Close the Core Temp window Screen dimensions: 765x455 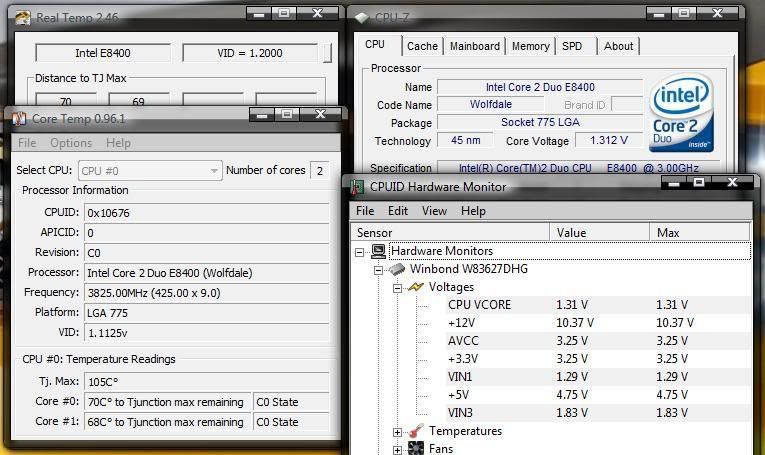point(320,114)
